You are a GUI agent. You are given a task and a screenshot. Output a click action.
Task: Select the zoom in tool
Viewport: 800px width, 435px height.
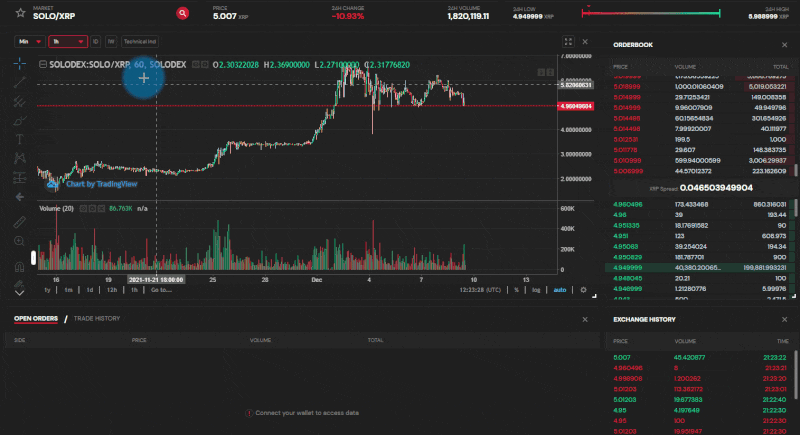pos(19,241)
